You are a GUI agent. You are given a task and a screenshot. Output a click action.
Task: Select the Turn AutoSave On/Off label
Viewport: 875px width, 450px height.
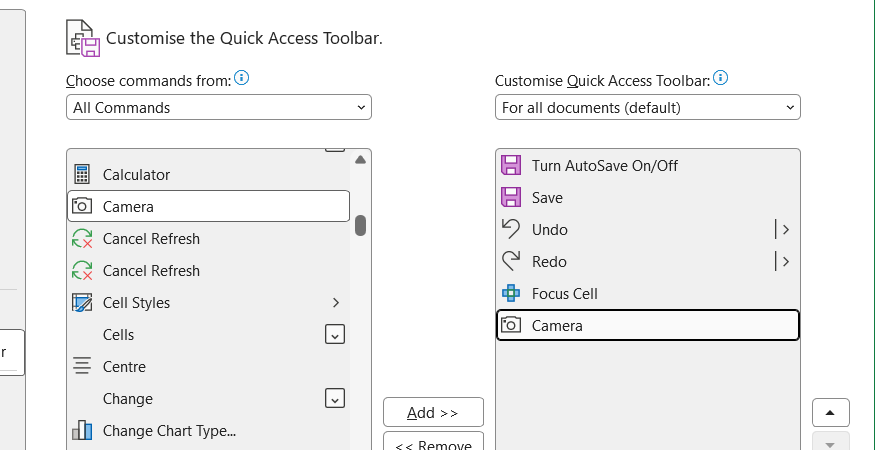click(605, 166)
